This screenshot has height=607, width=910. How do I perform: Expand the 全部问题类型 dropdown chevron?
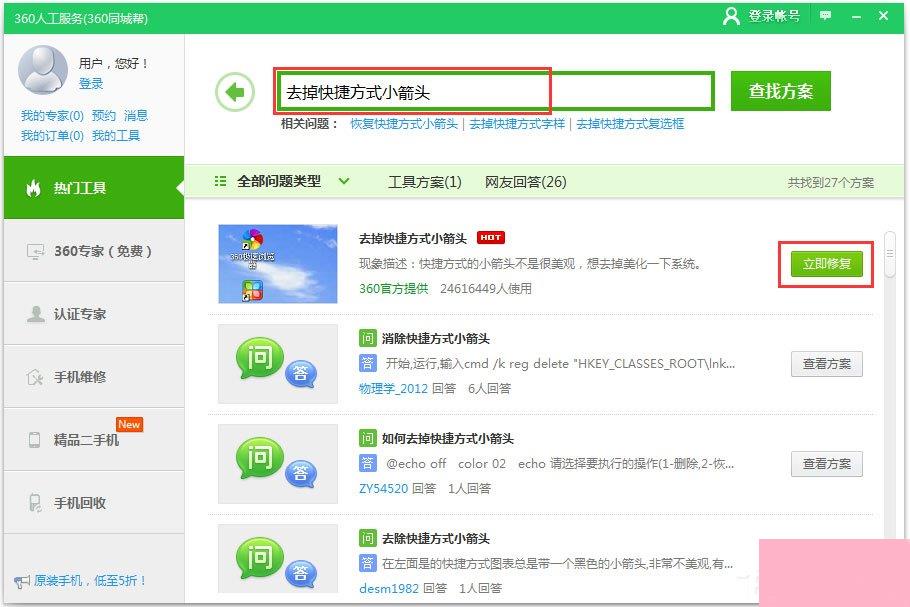[344, 181]
